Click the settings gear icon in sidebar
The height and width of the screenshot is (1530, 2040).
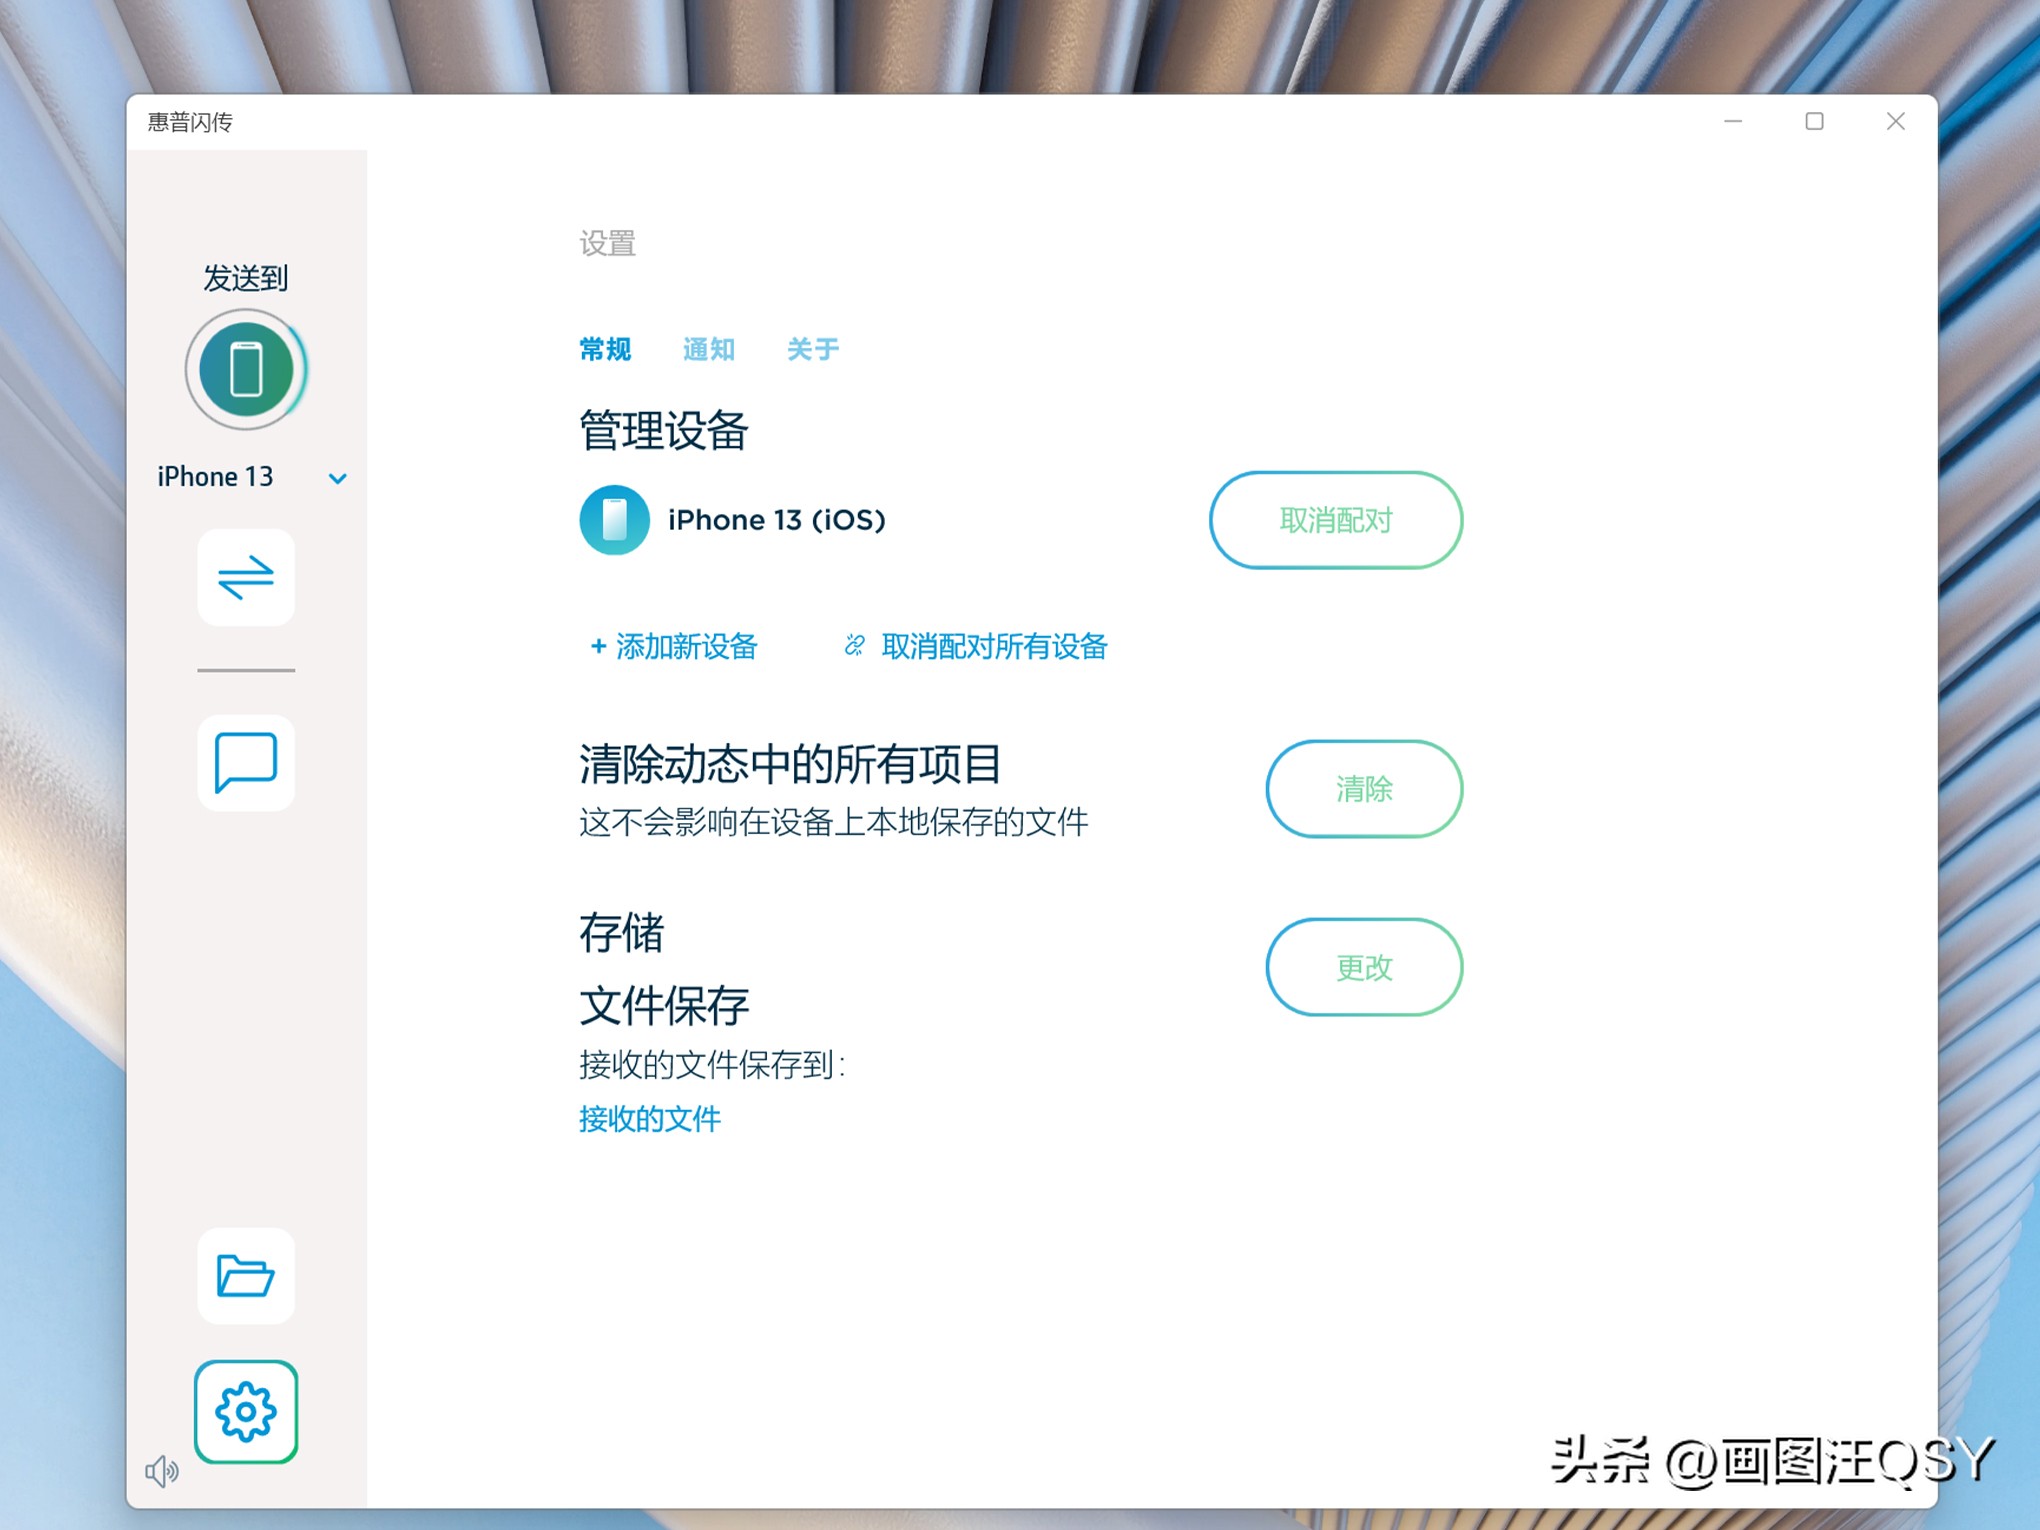pyautogui.click(x=245, y=1411)
